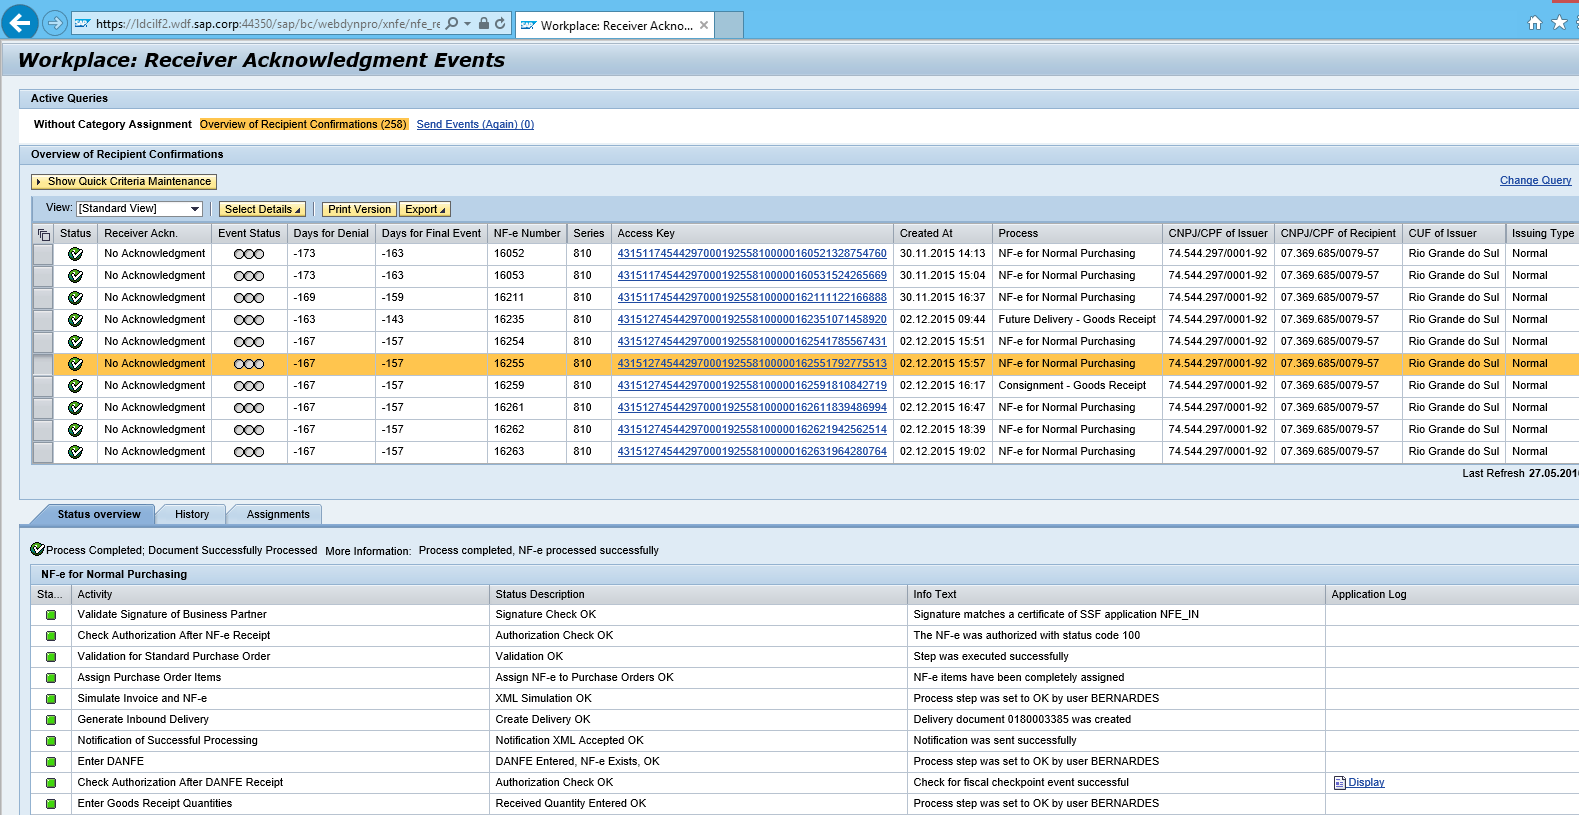Open the browser home icon
Viewport: 1579px width, 815px height.
click(1534, 23)
